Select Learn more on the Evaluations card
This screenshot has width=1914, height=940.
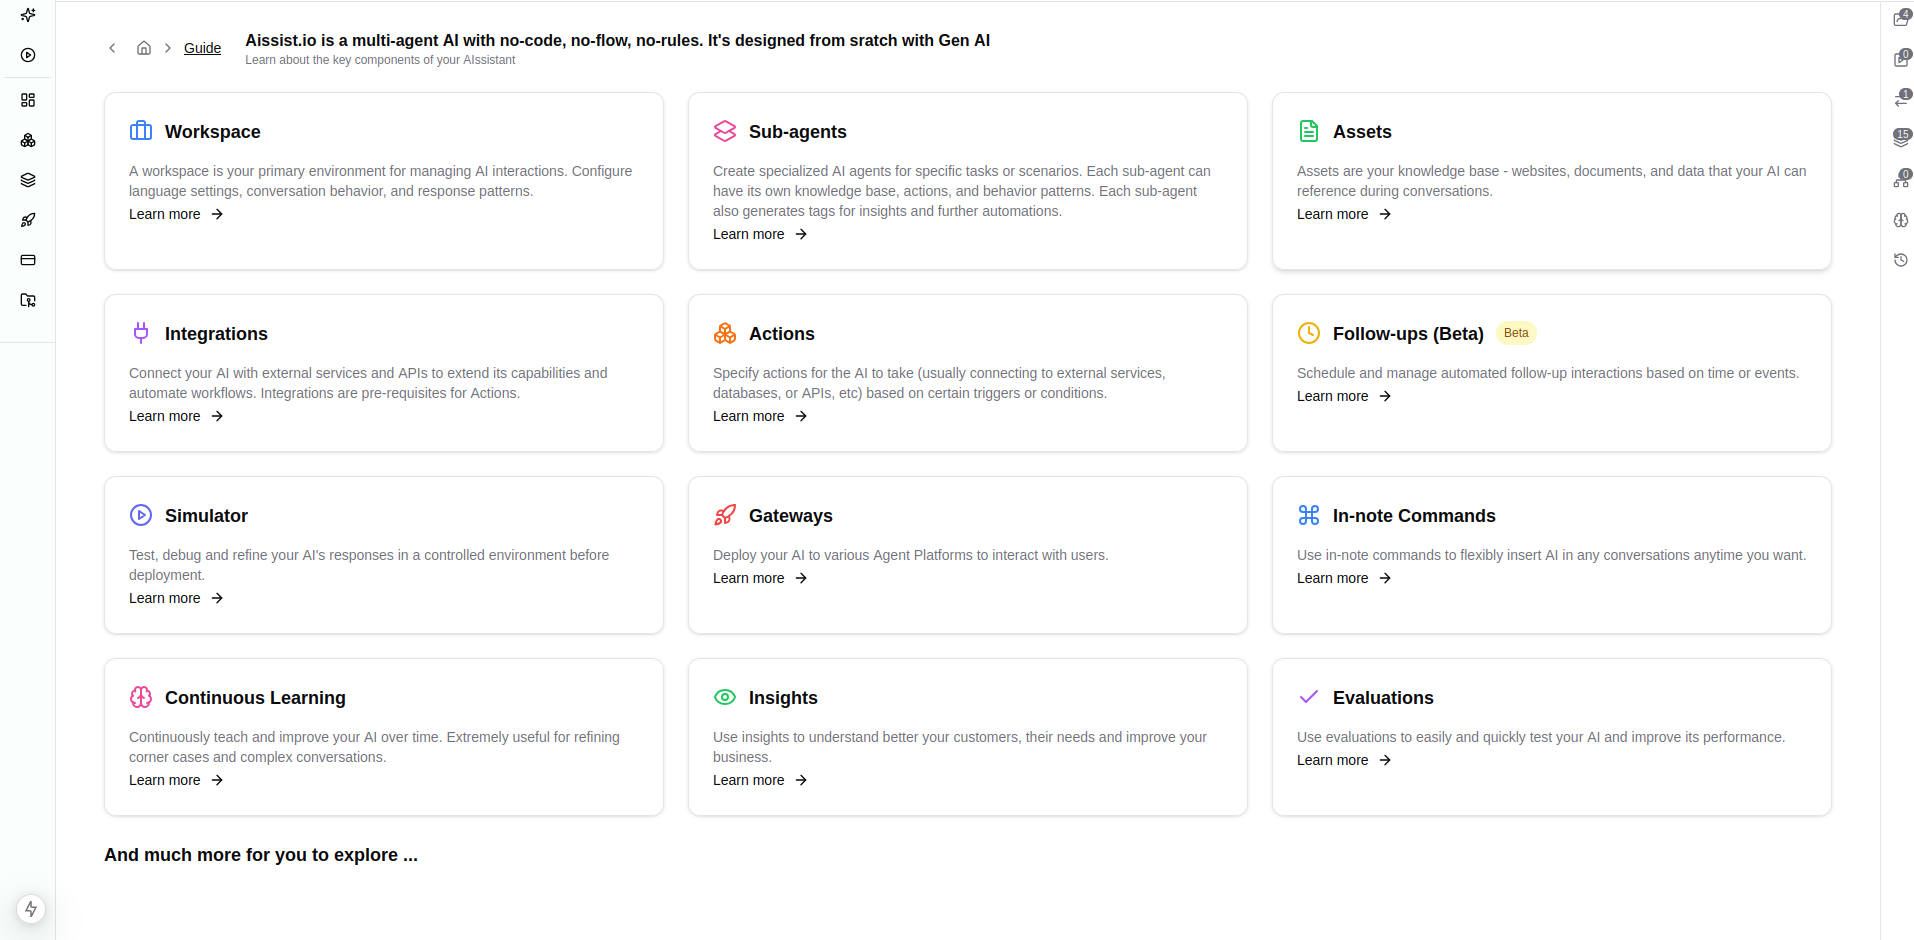click(1332, 760)
